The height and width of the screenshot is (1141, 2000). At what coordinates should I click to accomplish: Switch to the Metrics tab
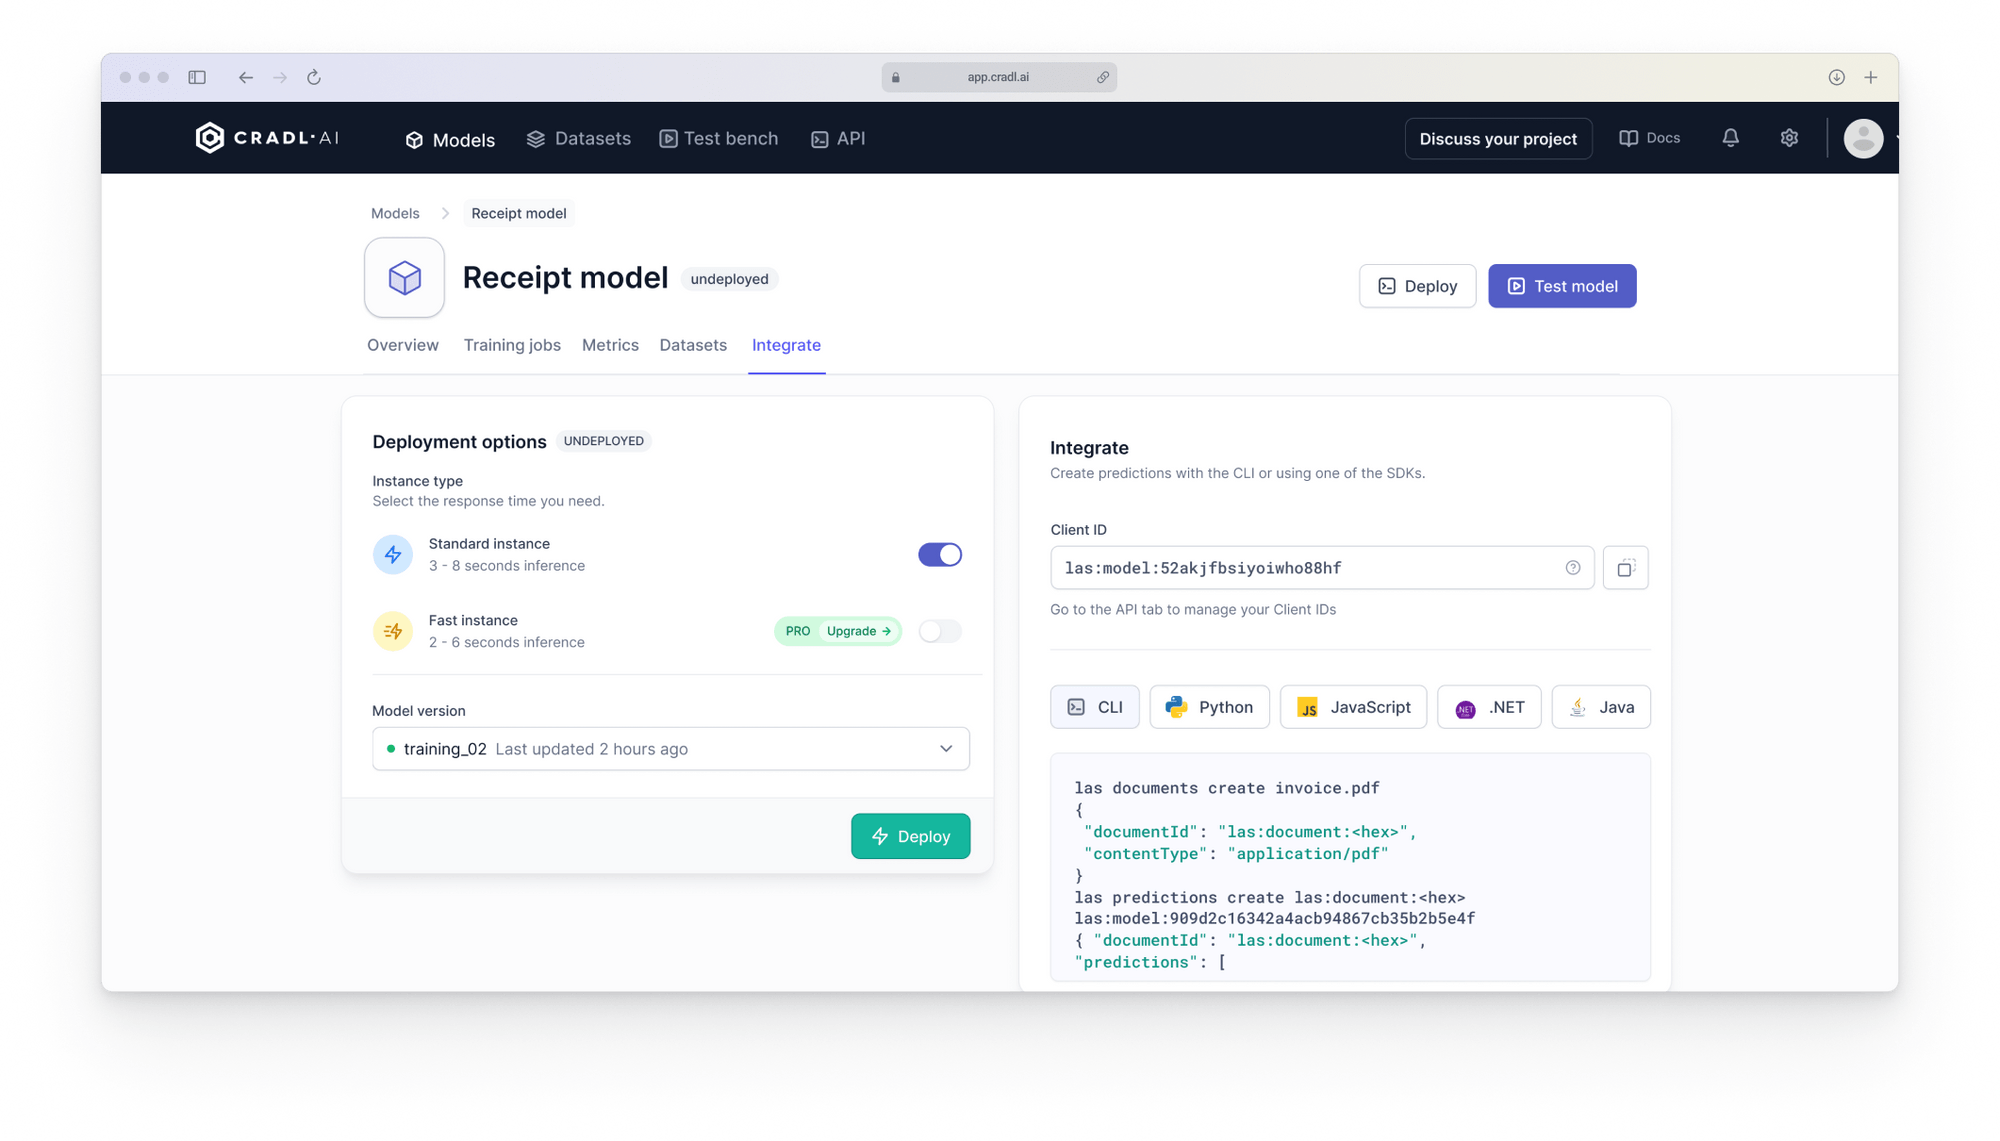click(x=610, y=345)
